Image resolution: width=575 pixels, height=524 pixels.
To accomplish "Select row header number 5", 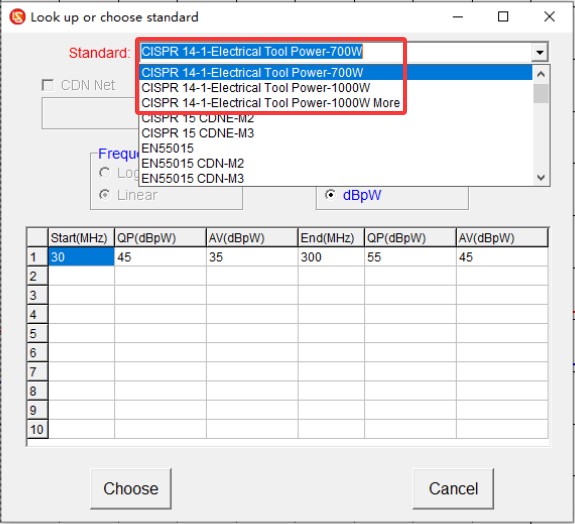I will pos(37,333).
